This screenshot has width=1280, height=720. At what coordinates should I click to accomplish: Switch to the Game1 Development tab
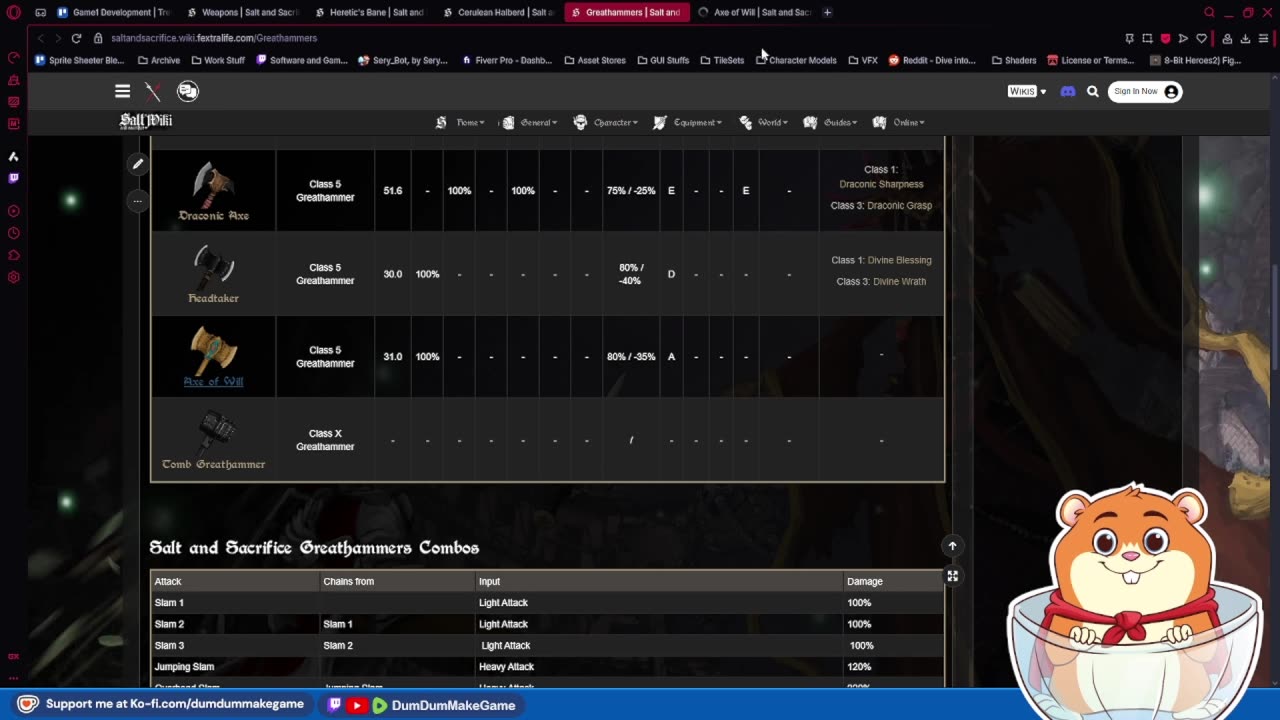pyautogui.click(x=115, y=12)
